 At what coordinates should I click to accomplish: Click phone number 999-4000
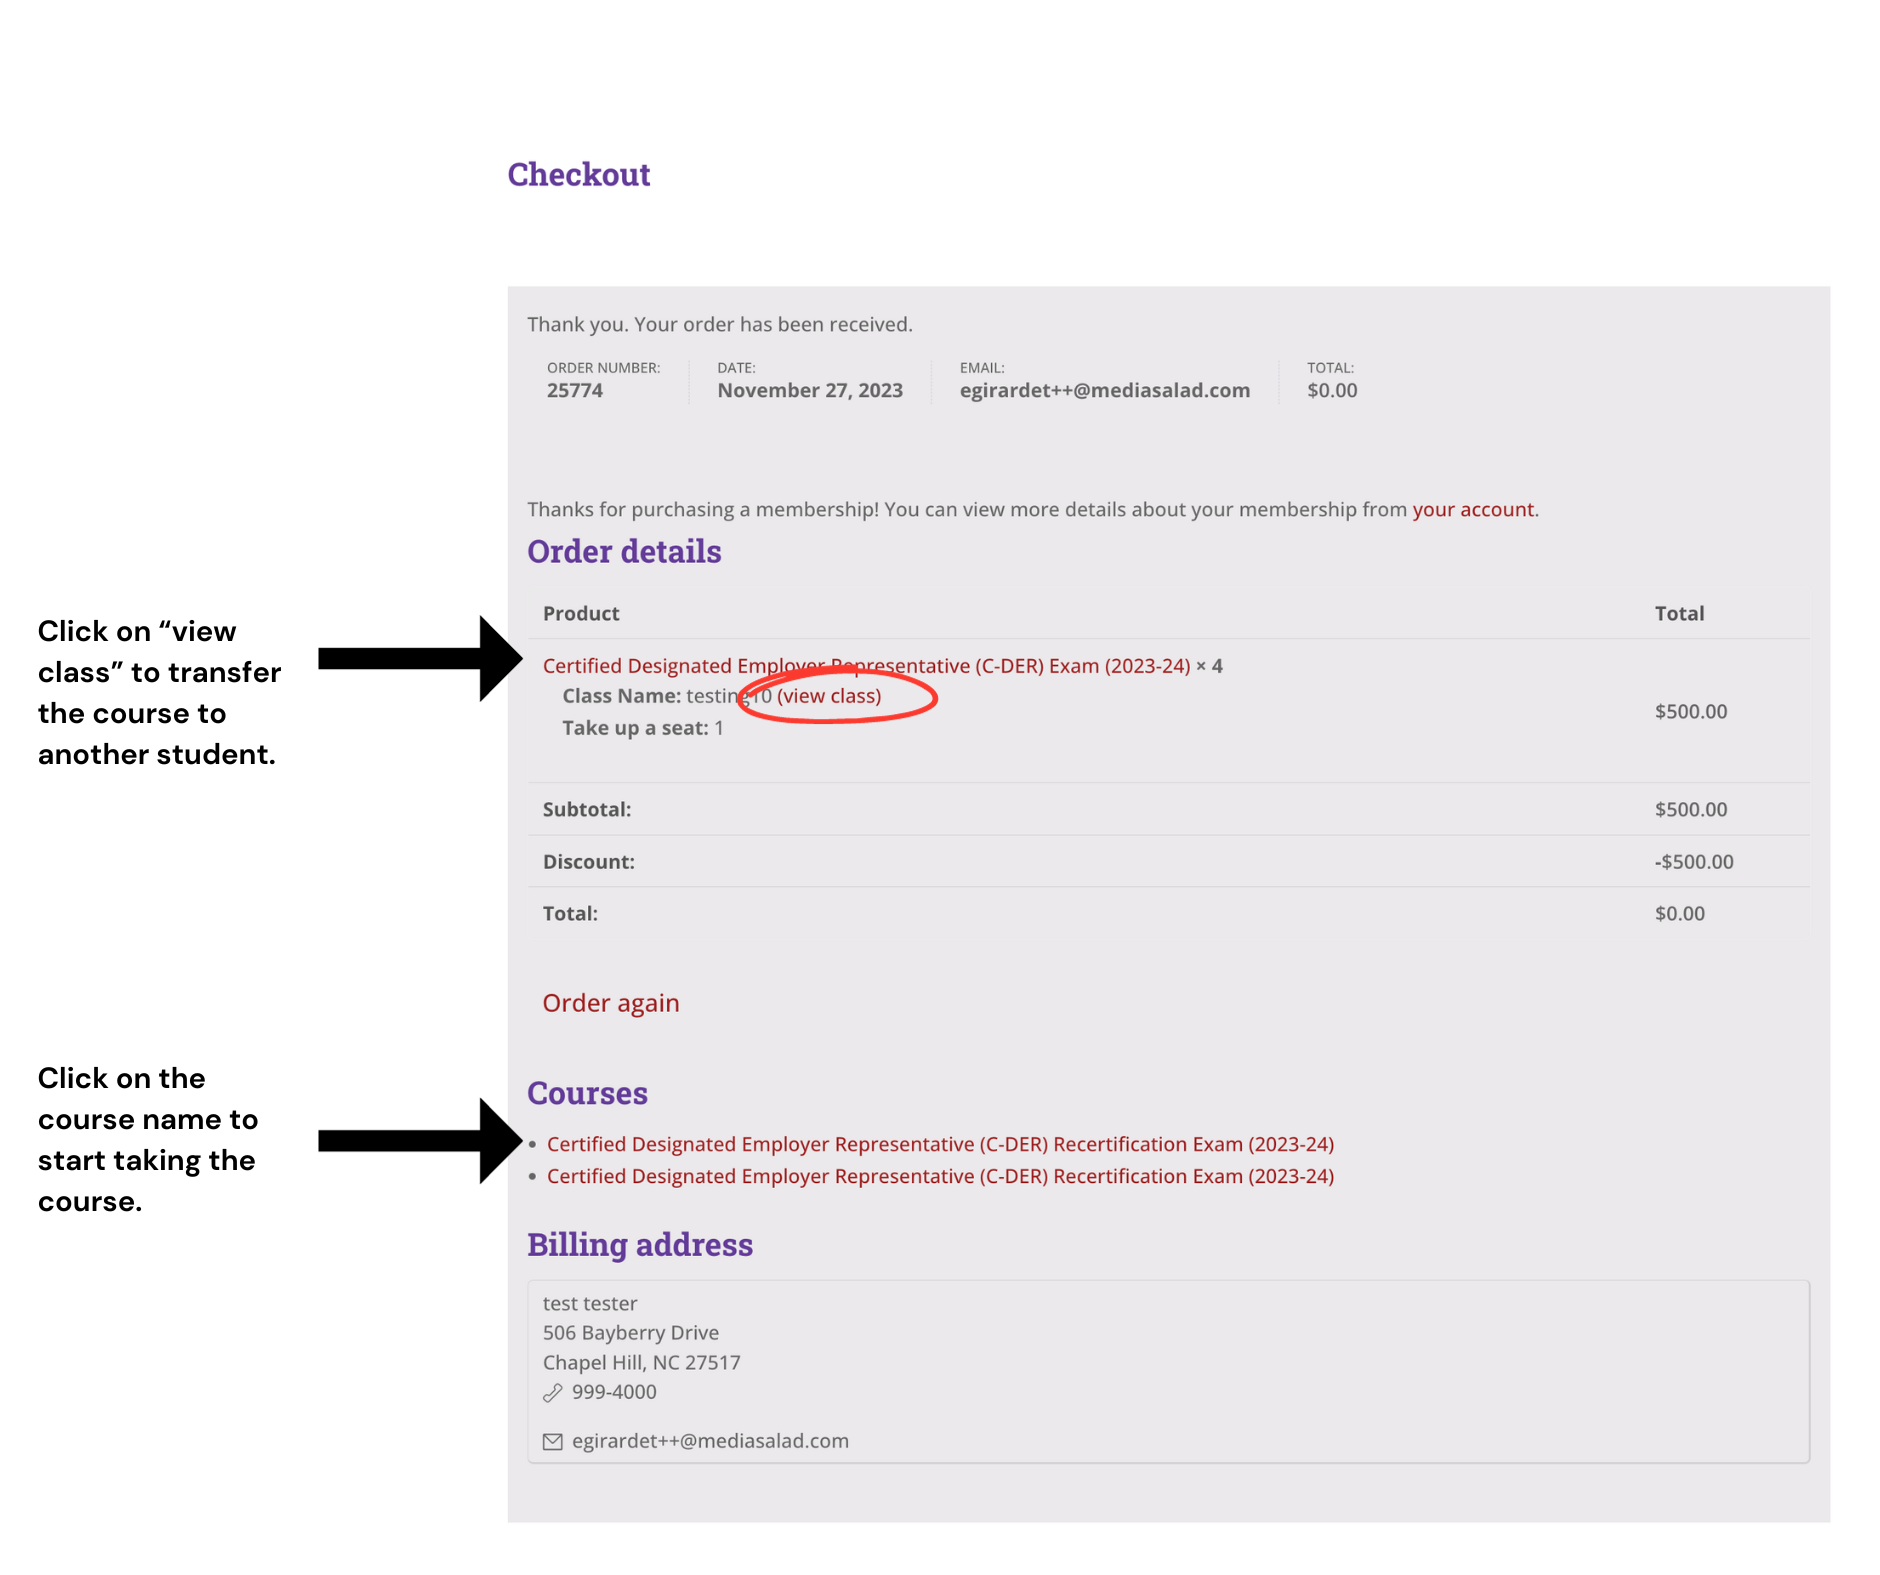[614, 1392]
